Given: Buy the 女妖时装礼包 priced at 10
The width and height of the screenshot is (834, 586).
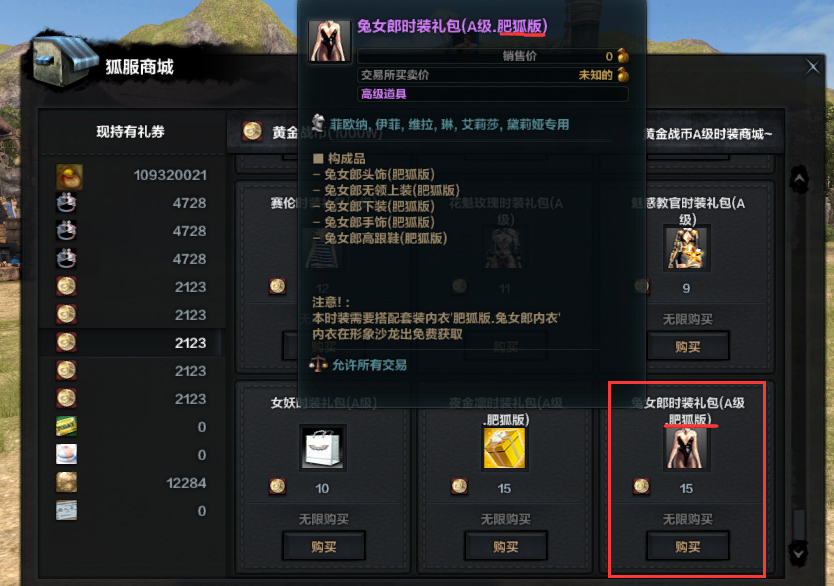Looking at the screenshot, I should tap(323, 546).
